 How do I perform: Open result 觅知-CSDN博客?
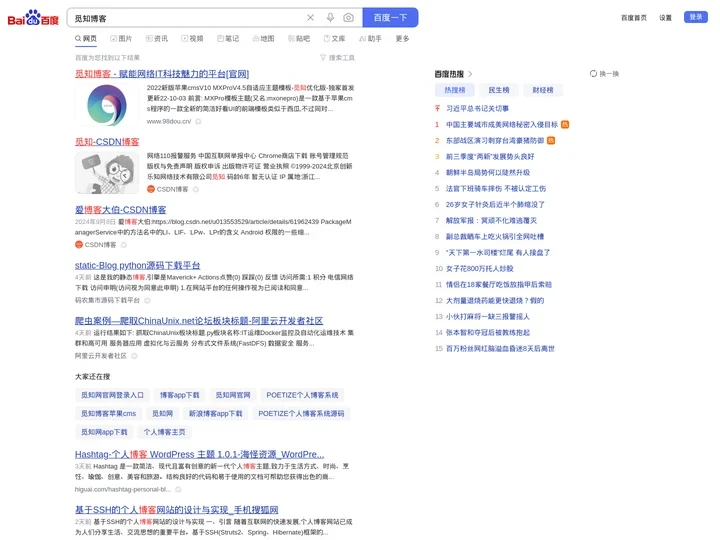click(107, 142)
